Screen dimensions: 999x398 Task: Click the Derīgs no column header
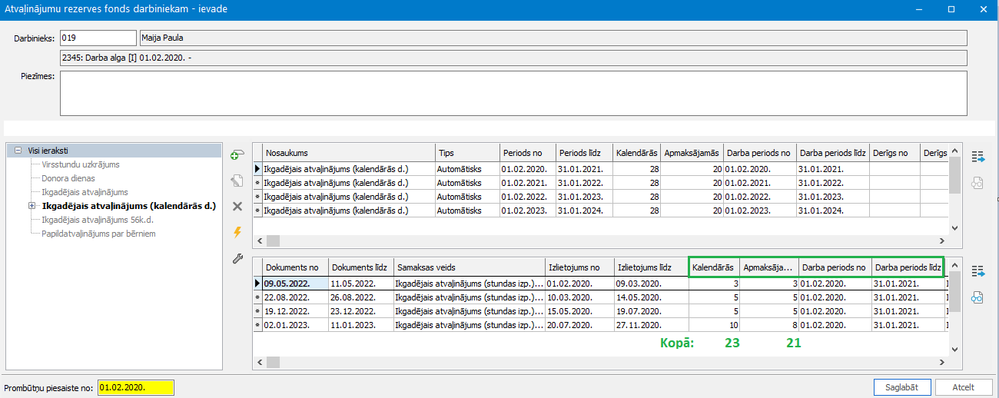(x=895, y=153)
